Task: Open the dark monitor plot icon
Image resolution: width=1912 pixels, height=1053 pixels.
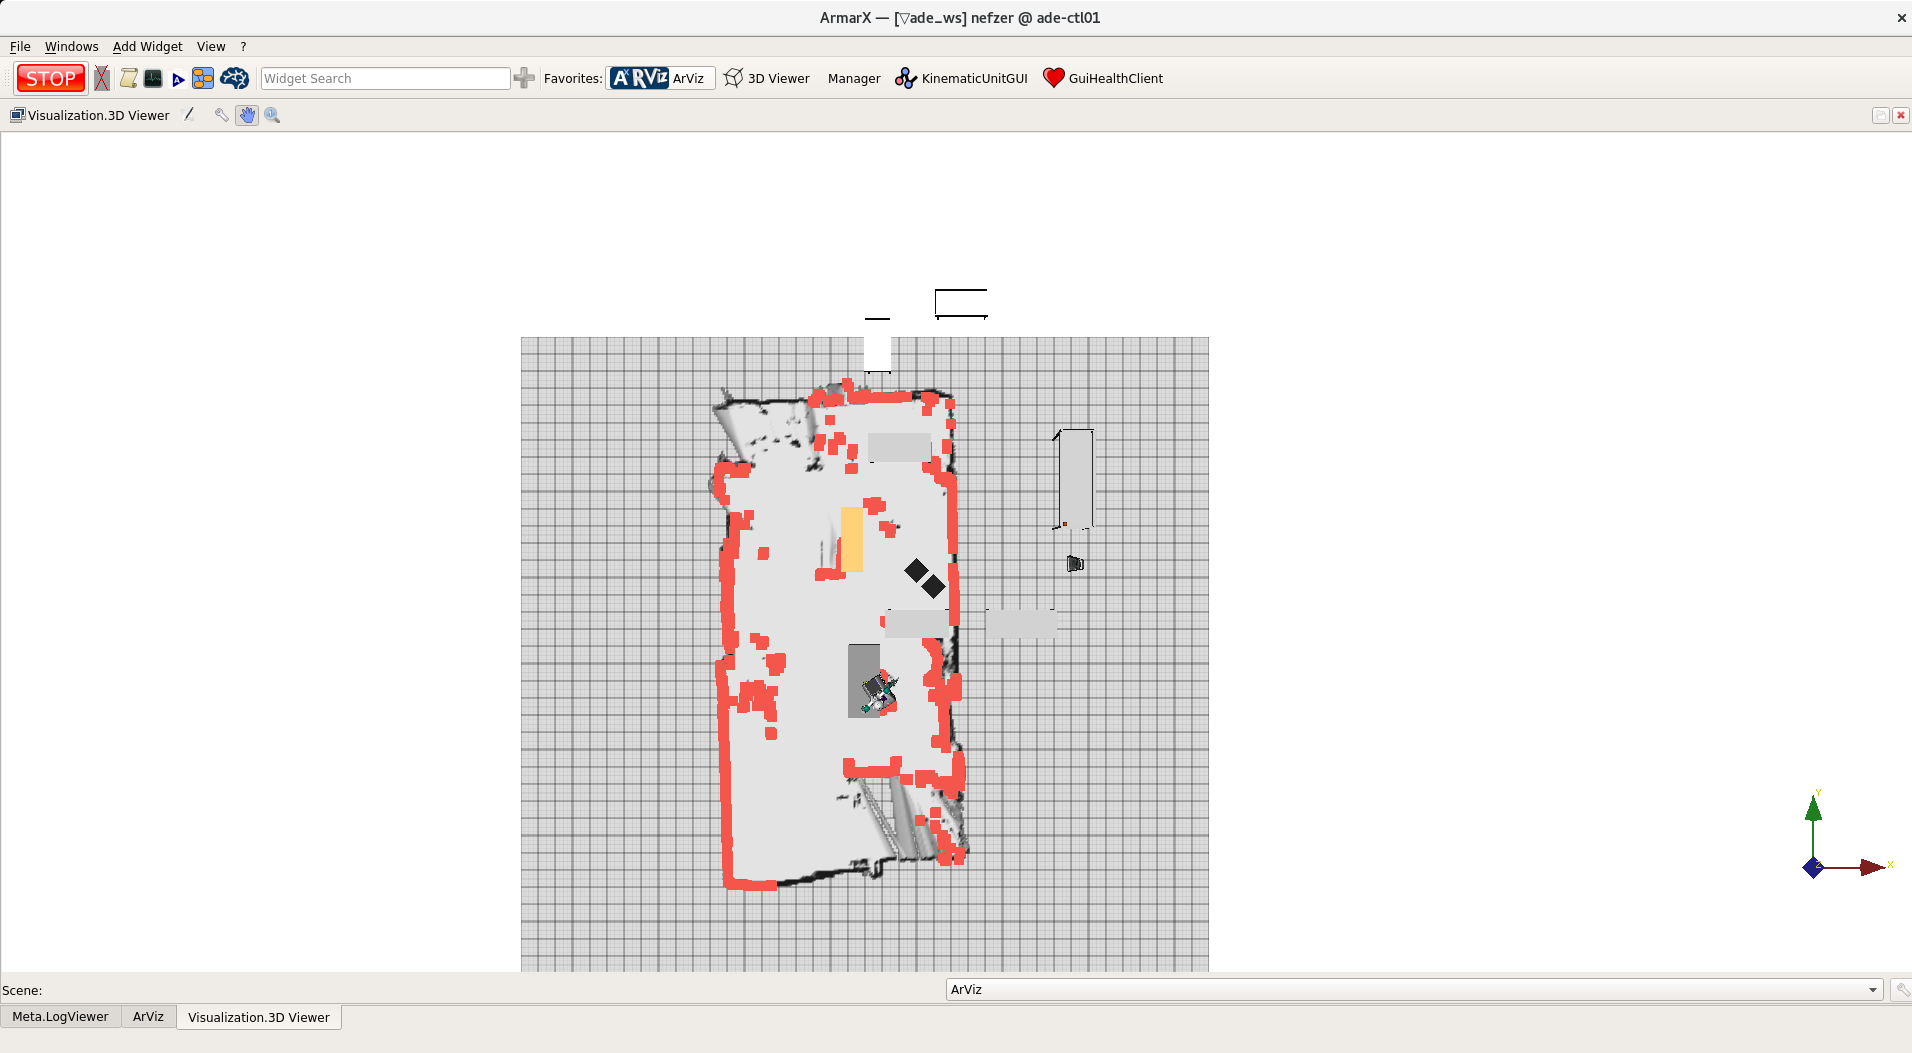Action: pos(153,78)
